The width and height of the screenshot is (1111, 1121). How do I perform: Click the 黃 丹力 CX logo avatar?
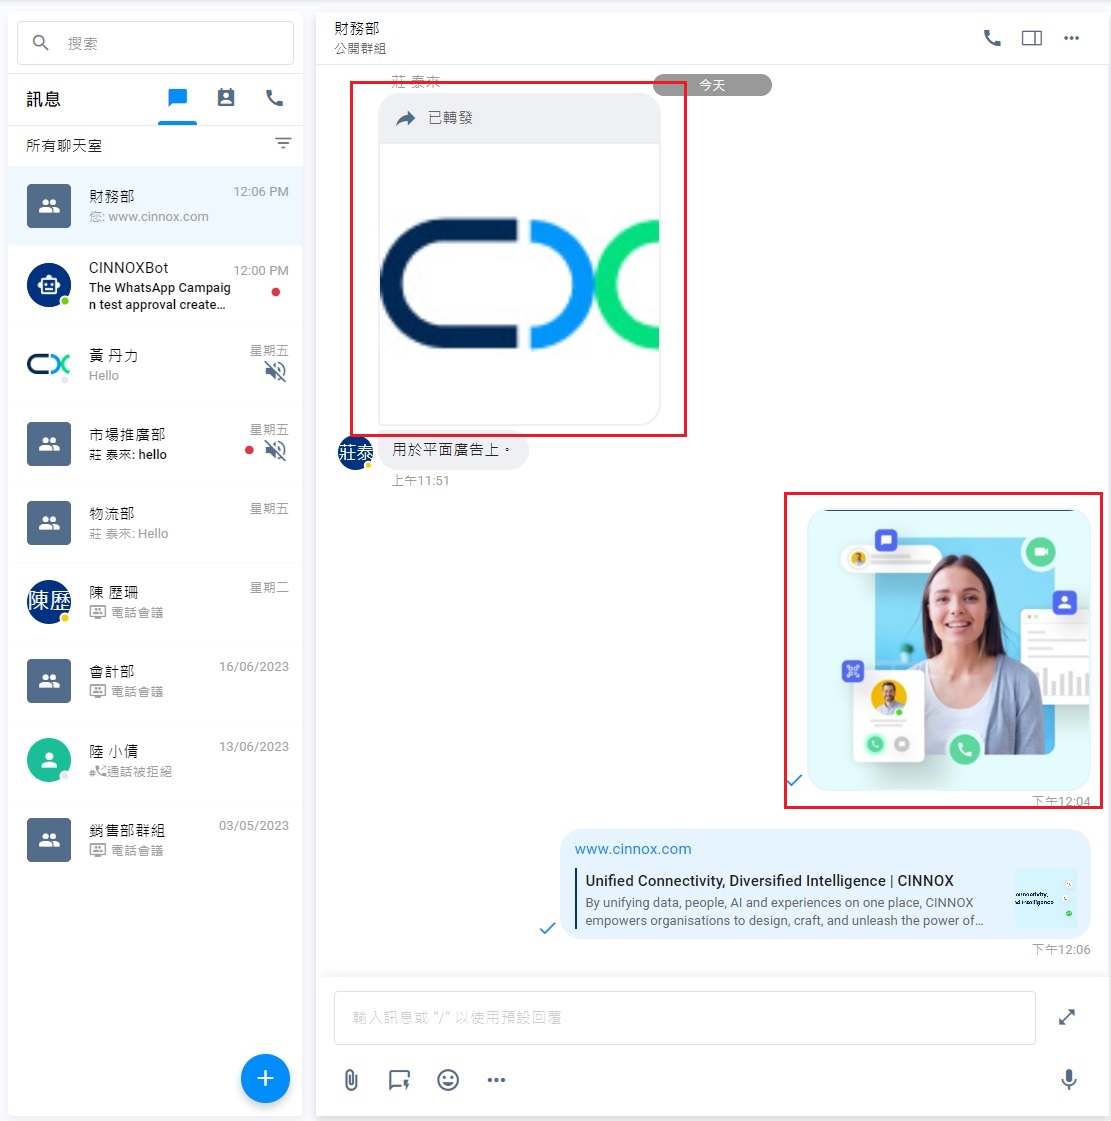click(x=49, y=365)
